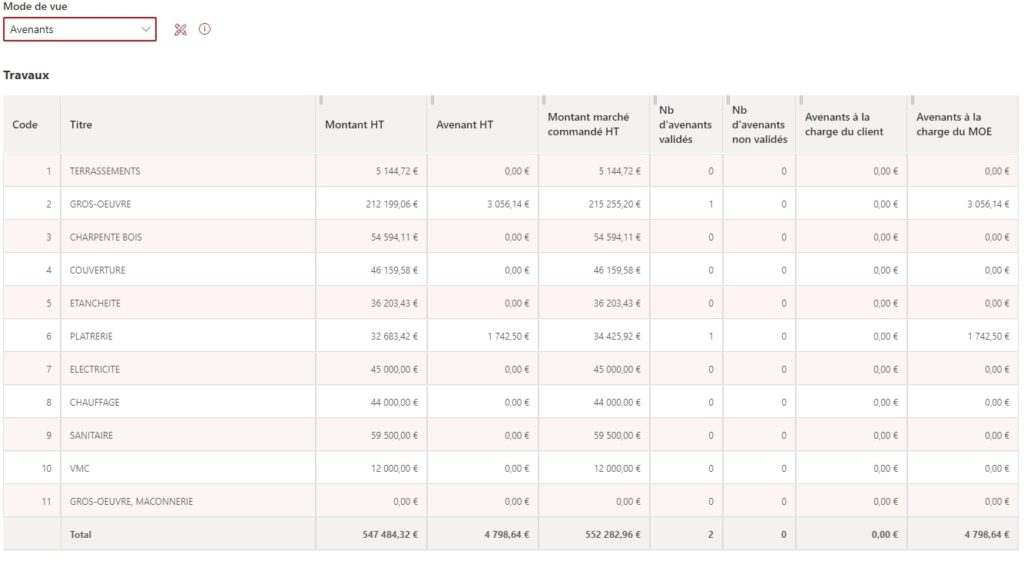Expand the Avenants view mode dropdown
Image resolution: width=1024 pixels, height=564 pixels.
80,29
